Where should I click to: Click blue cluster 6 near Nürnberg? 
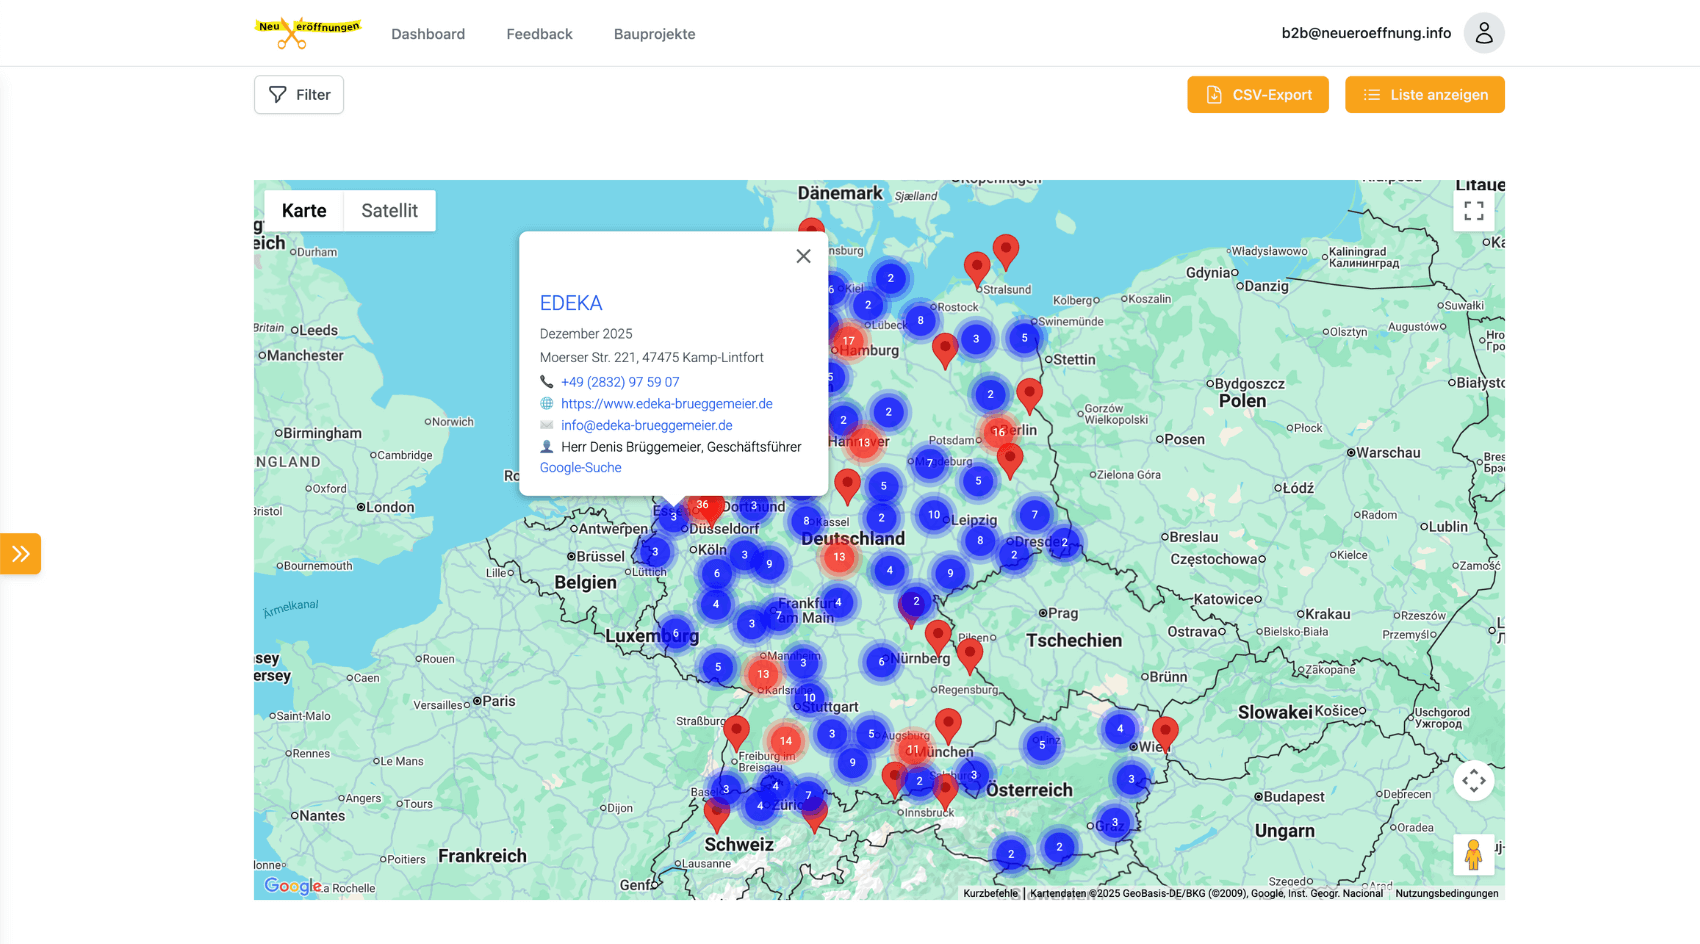(x=881, y=661)
